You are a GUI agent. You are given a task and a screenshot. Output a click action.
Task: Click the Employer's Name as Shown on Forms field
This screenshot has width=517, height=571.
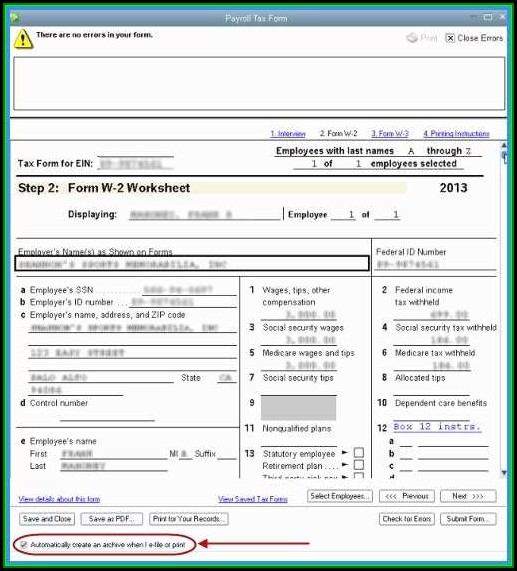(192, 264)
